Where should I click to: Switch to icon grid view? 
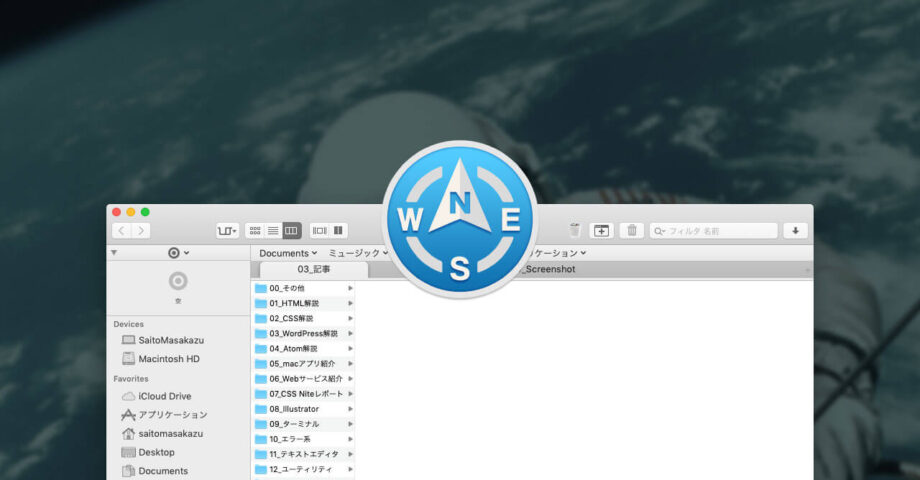coord(255,231)
